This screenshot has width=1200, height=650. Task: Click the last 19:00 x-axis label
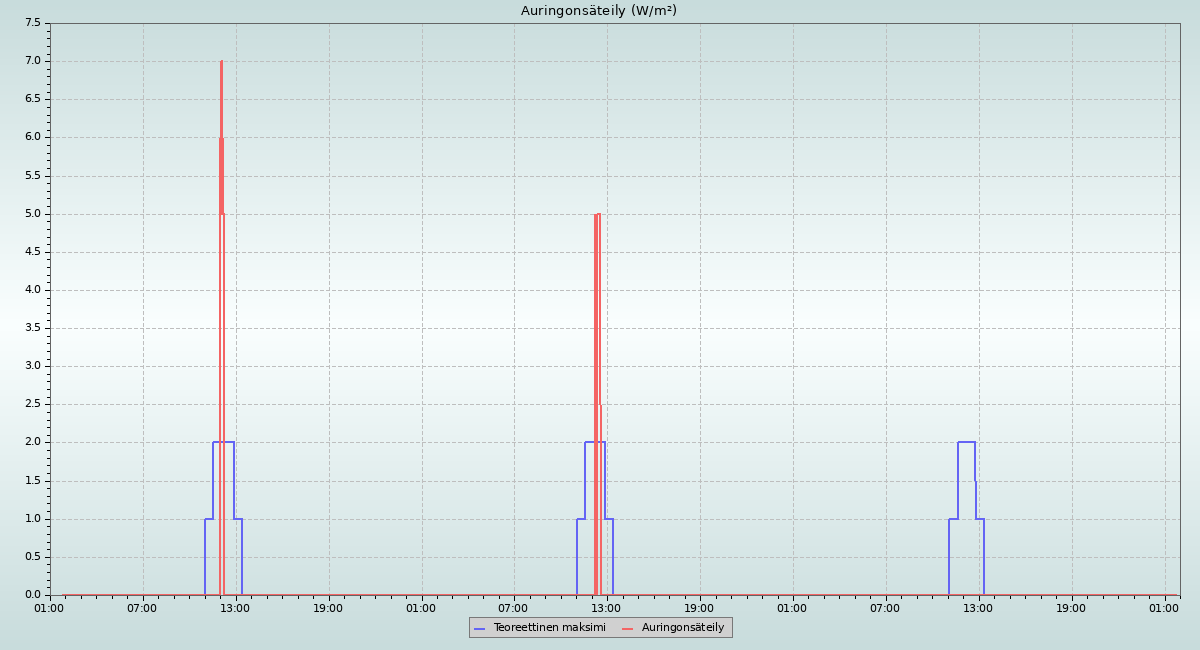pos(1071,608)
